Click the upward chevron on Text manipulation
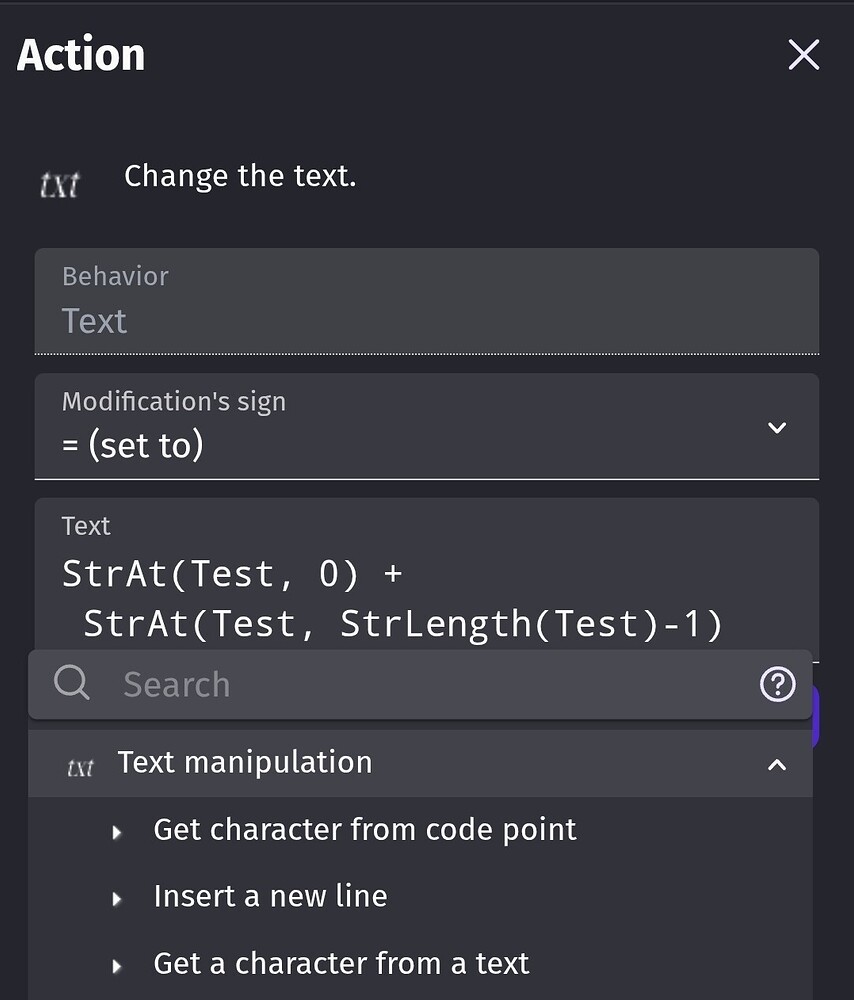The width and height of the screenshot is (854, 1000). pyautogui.click(x=778, y=762)
